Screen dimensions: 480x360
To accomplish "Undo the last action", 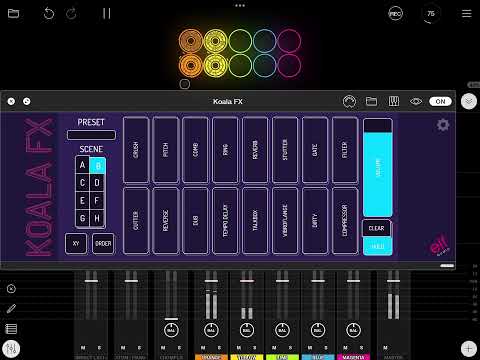I will pyautogui.click(x=49, y=14).
